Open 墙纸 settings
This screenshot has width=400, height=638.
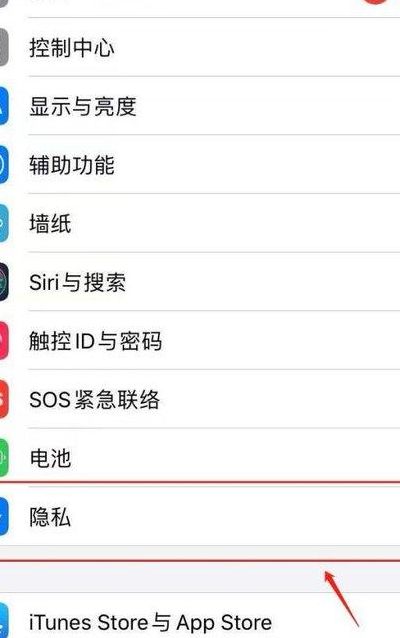pos(200,223)
